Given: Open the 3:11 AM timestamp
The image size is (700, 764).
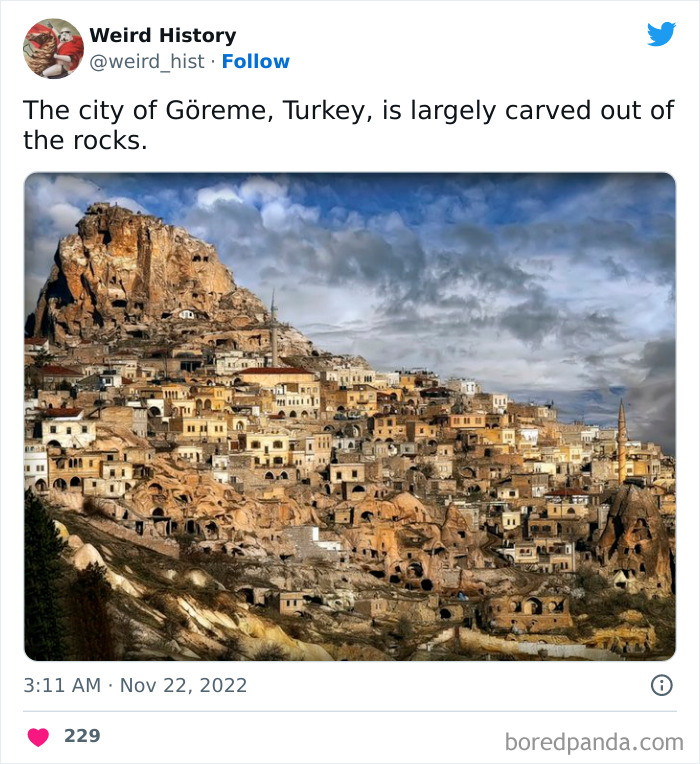Looking at the screenshot, I should [x=62, y=685].
